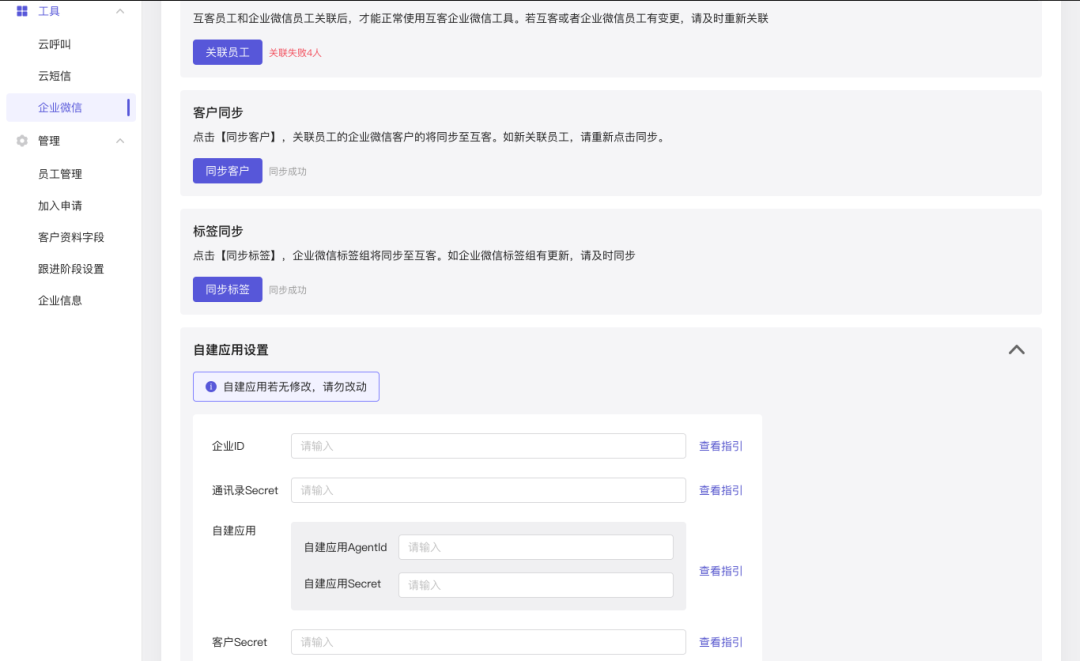
Task: Click the 自建应用设置 heading text
Action: 231,350
